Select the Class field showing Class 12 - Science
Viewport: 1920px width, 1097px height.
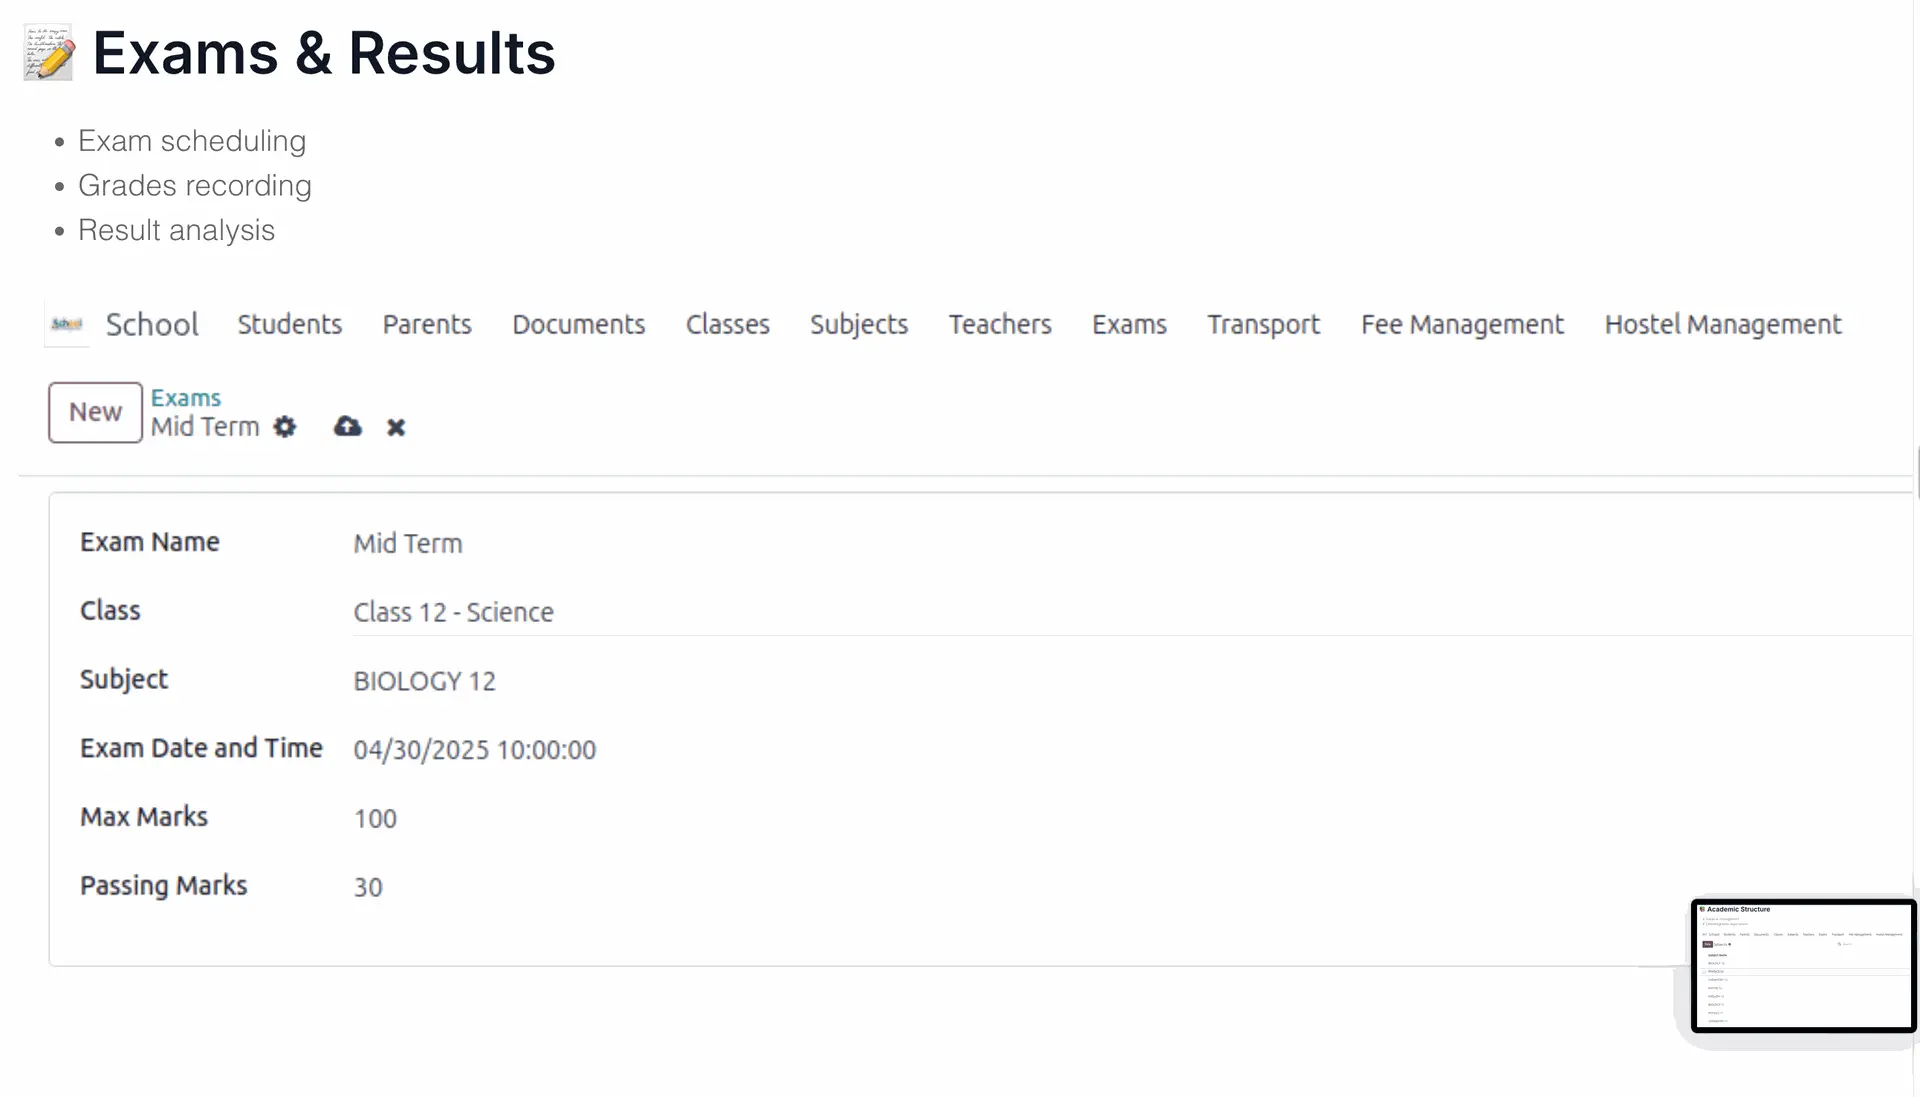point(1131,612)
